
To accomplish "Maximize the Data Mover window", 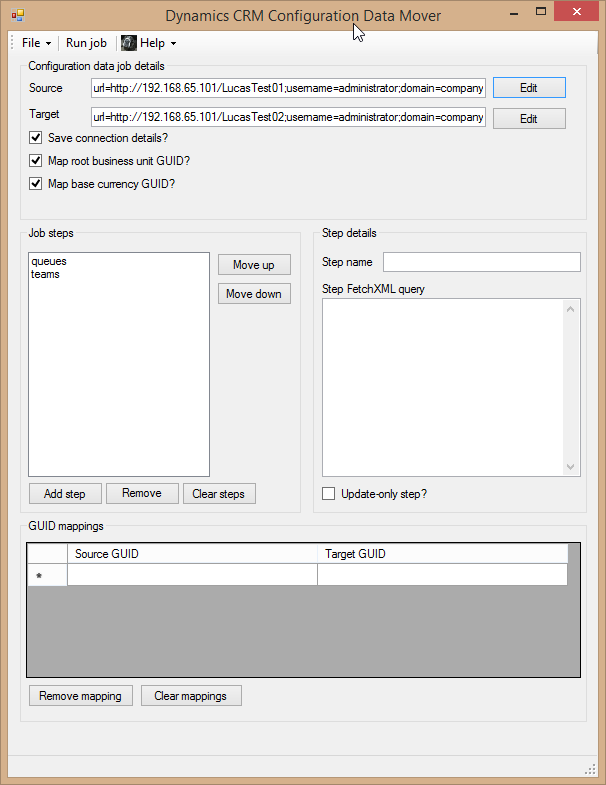I will point(541,12).
